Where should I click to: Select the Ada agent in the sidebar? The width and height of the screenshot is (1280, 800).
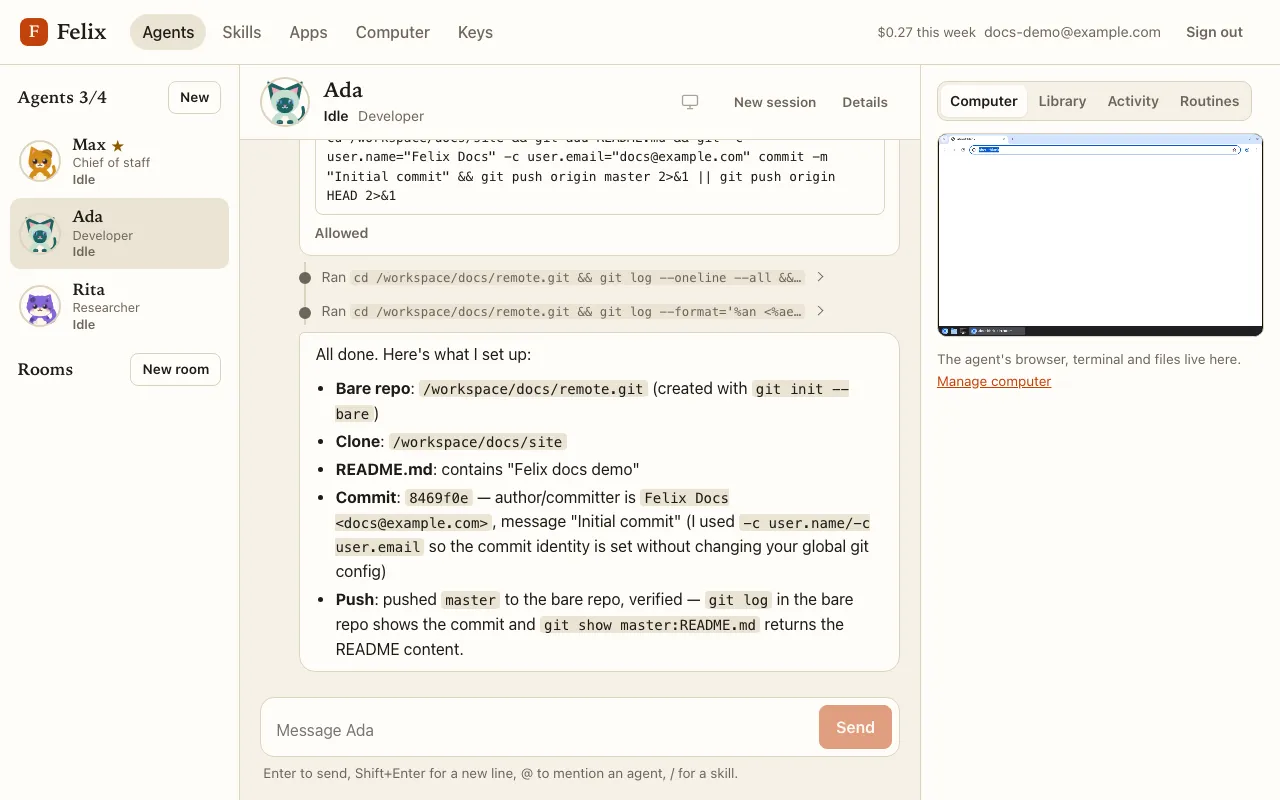coord(119,234)
